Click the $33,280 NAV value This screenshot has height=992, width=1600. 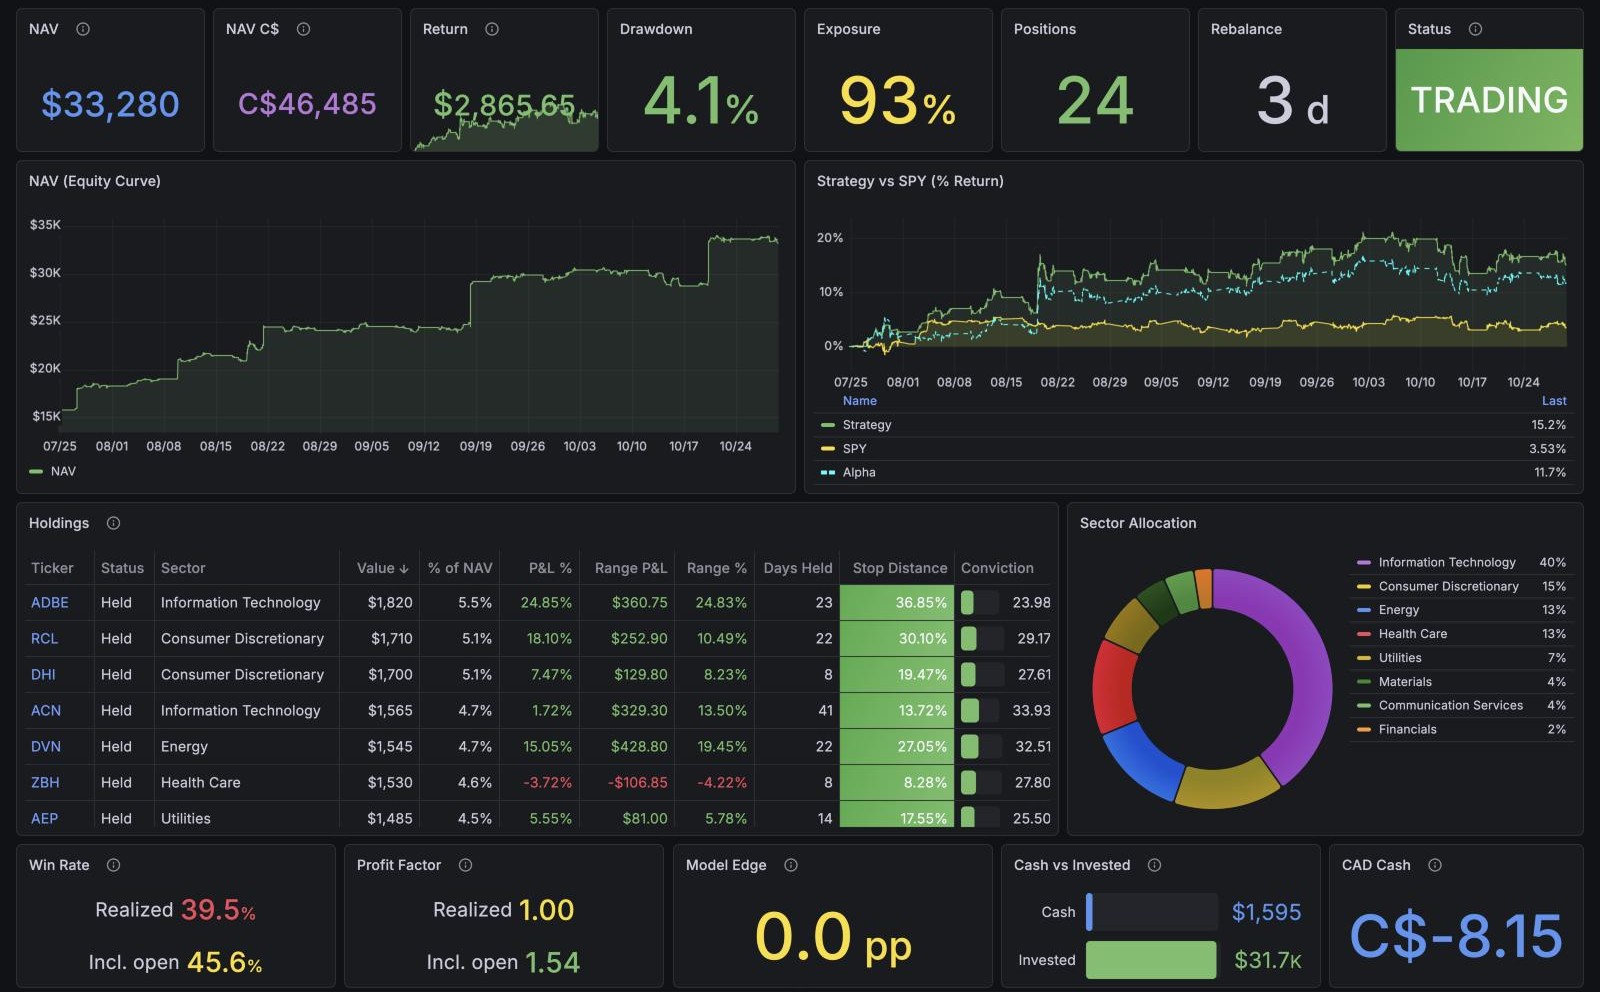pos(110,104)
